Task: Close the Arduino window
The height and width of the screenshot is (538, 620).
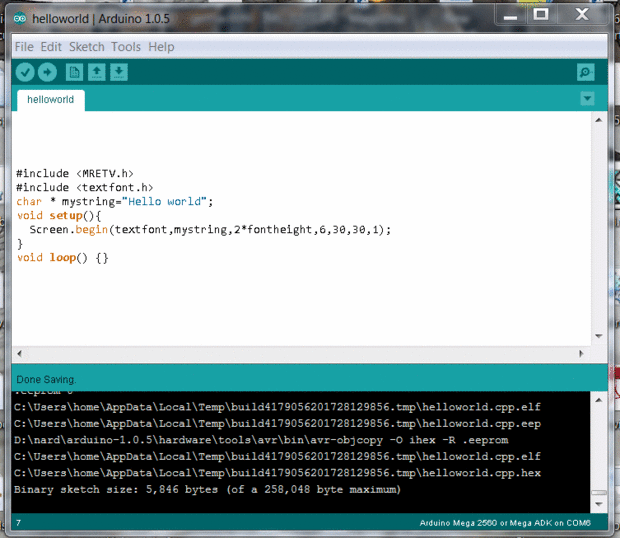Action: pyautogui.click(x=582, y=15)
